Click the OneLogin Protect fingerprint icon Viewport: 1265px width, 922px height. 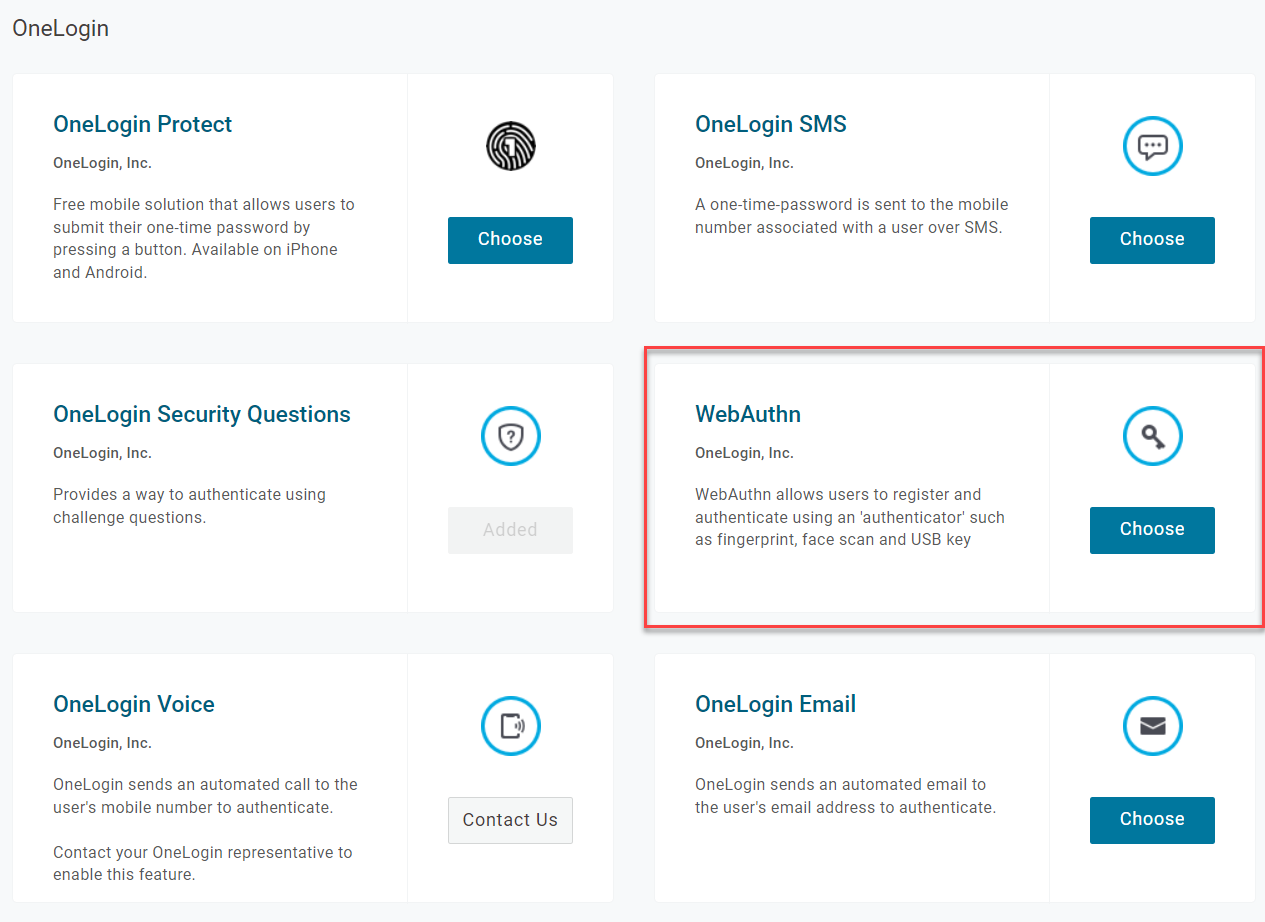tap(510, 146)
